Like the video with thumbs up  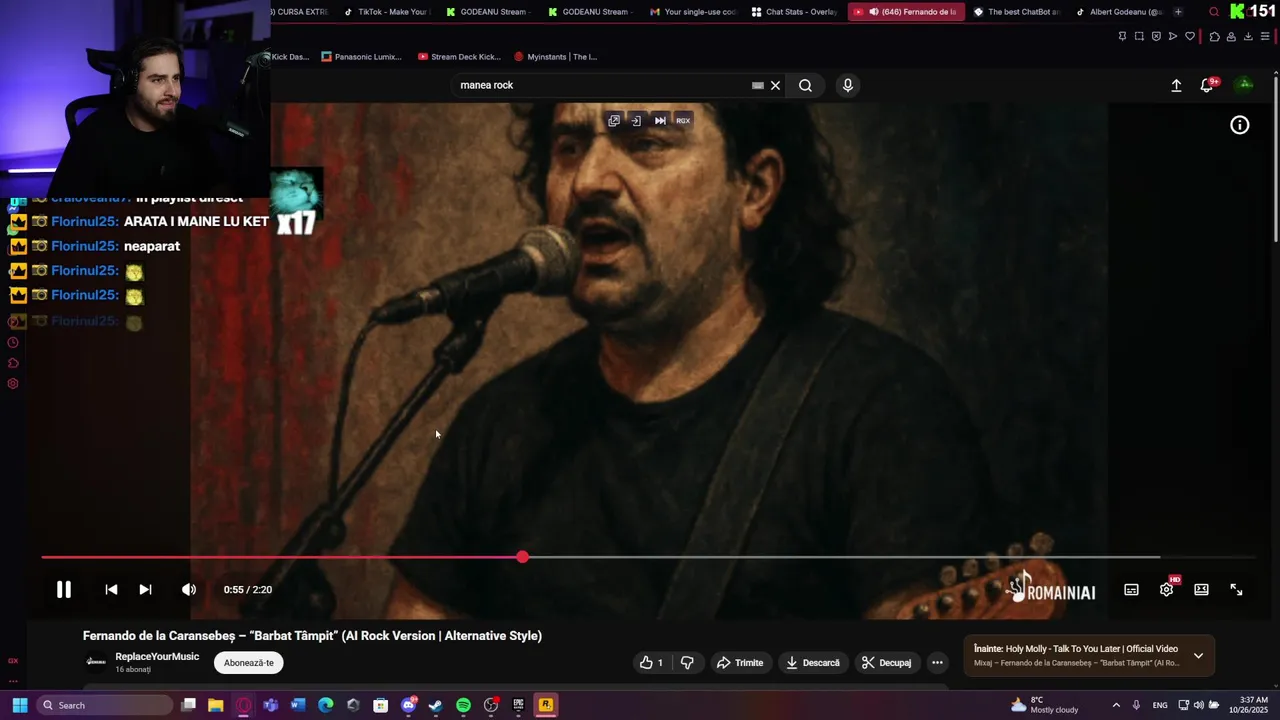click(x=652, y=663)
